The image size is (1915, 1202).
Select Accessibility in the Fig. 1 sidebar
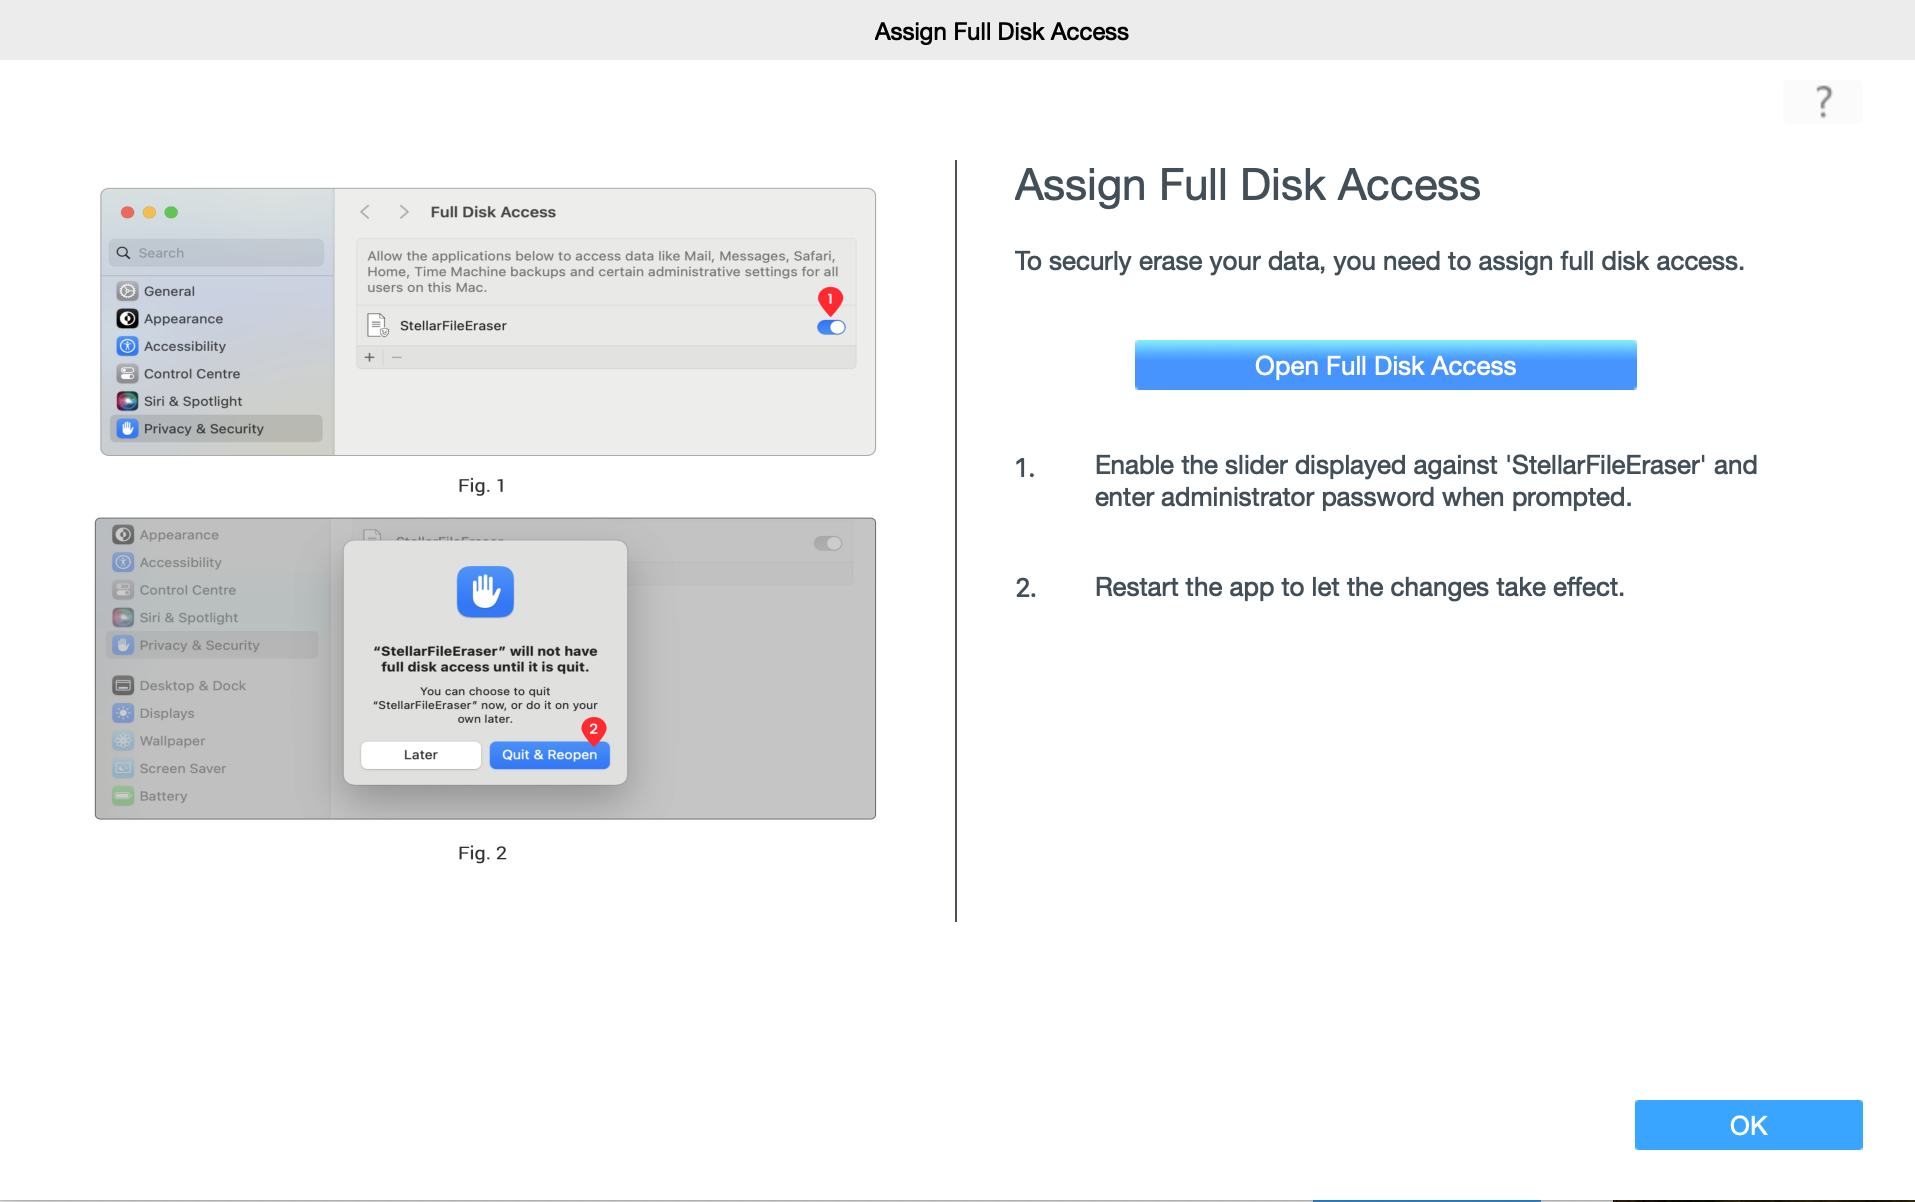[216, 346]
